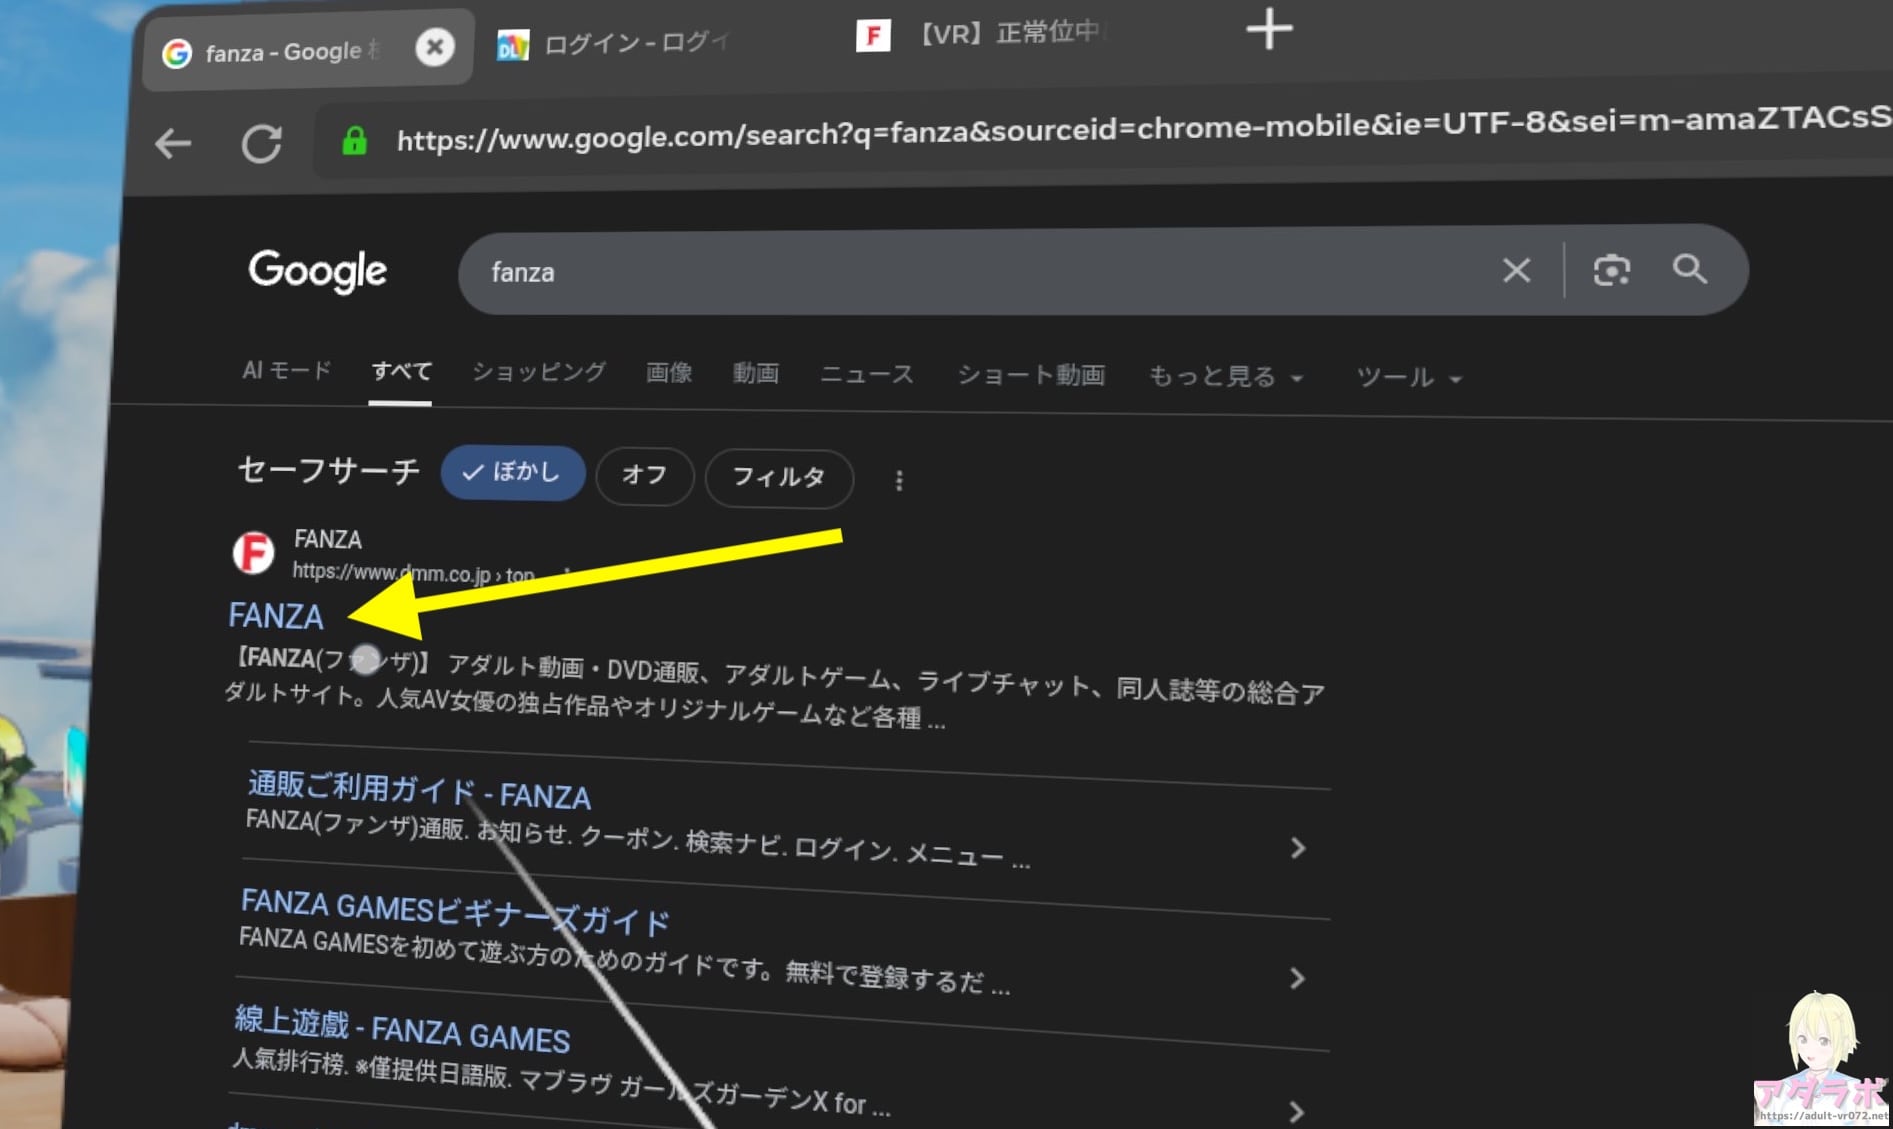Open the AI モード tab
The width and height of the screenshot is (1893, 1129).
point(286,370)
